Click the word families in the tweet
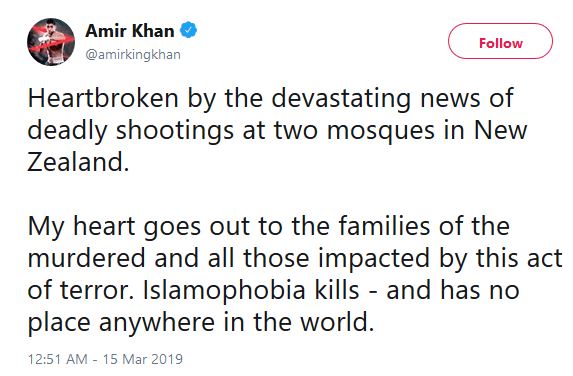This screenshot has height=376, width=573. [384, 226]
